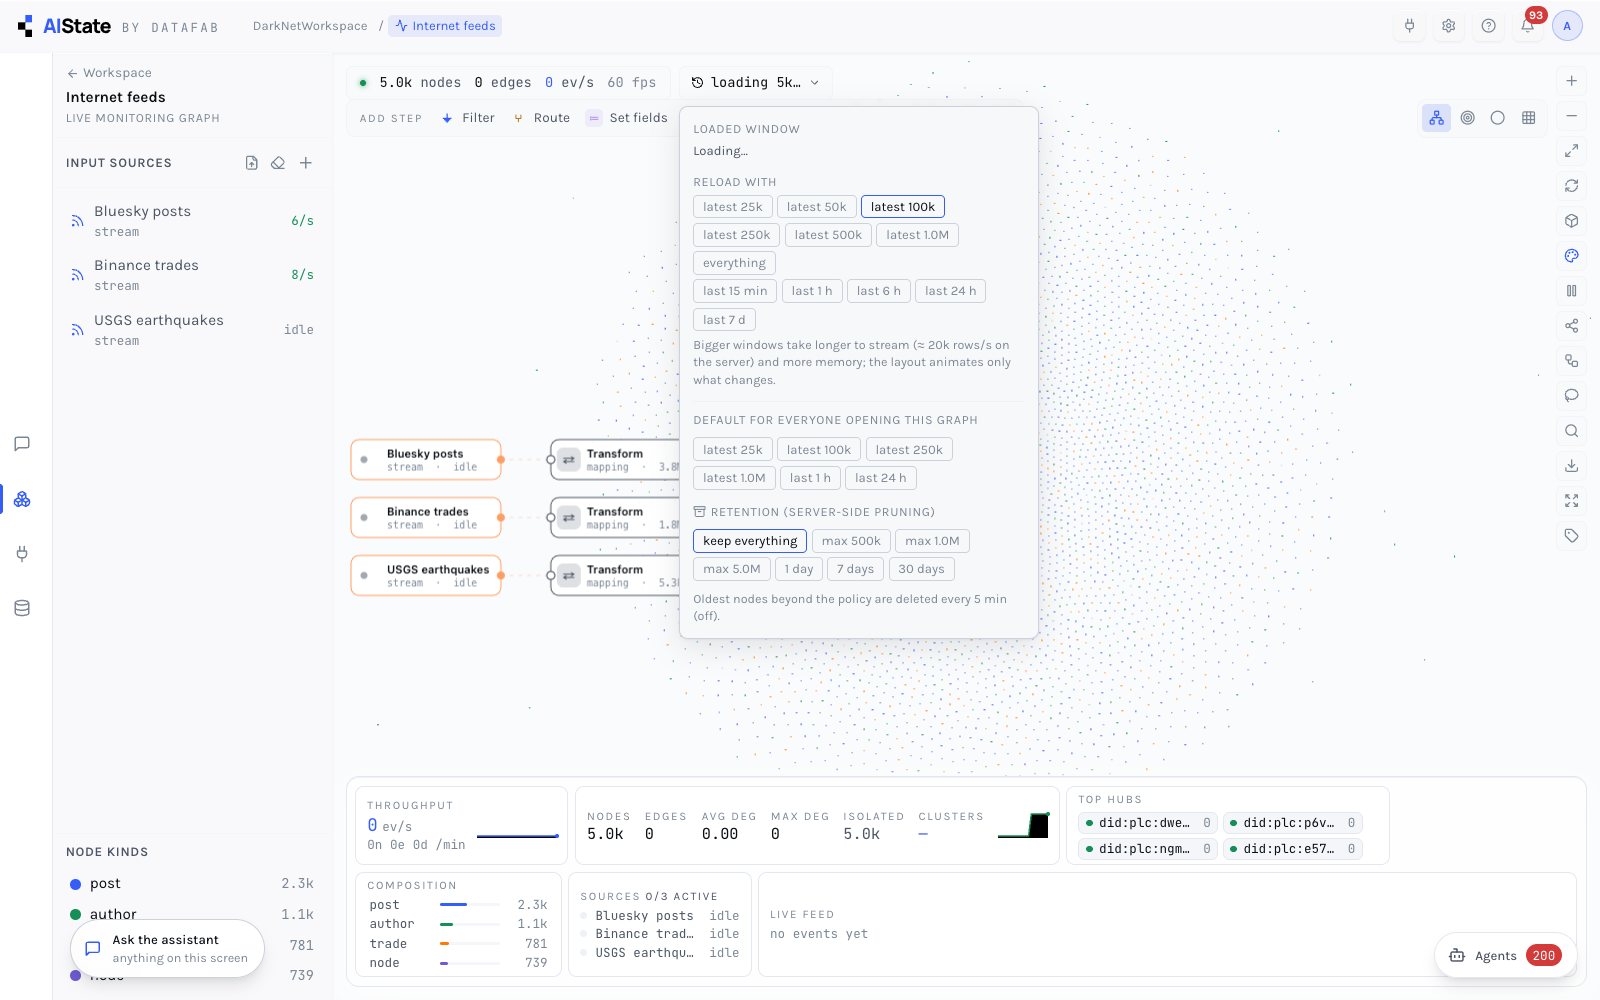Add a Filter step
This screenshot has width=1600, height=1000.
point(468,118)
